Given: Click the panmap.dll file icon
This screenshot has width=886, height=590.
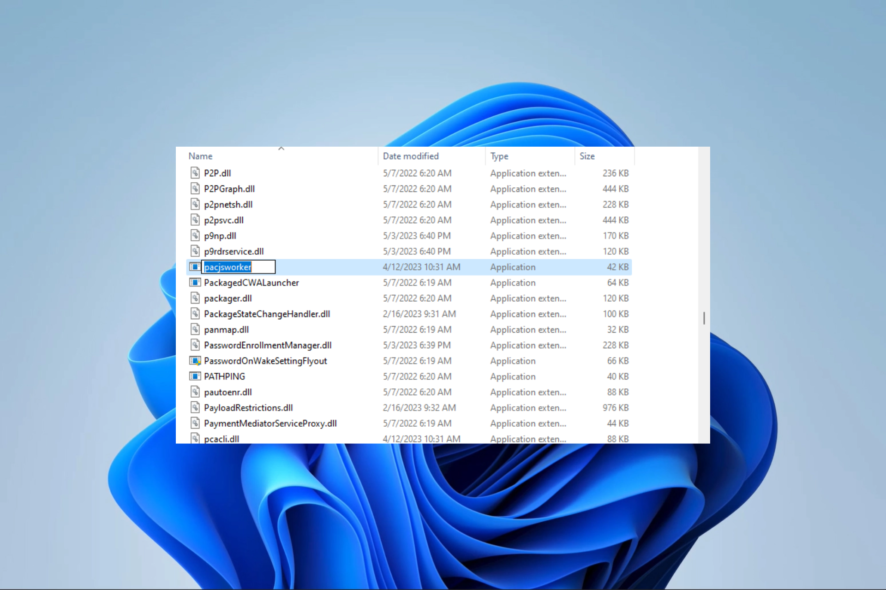Looking at the screenshot, I should click(195, 329).
